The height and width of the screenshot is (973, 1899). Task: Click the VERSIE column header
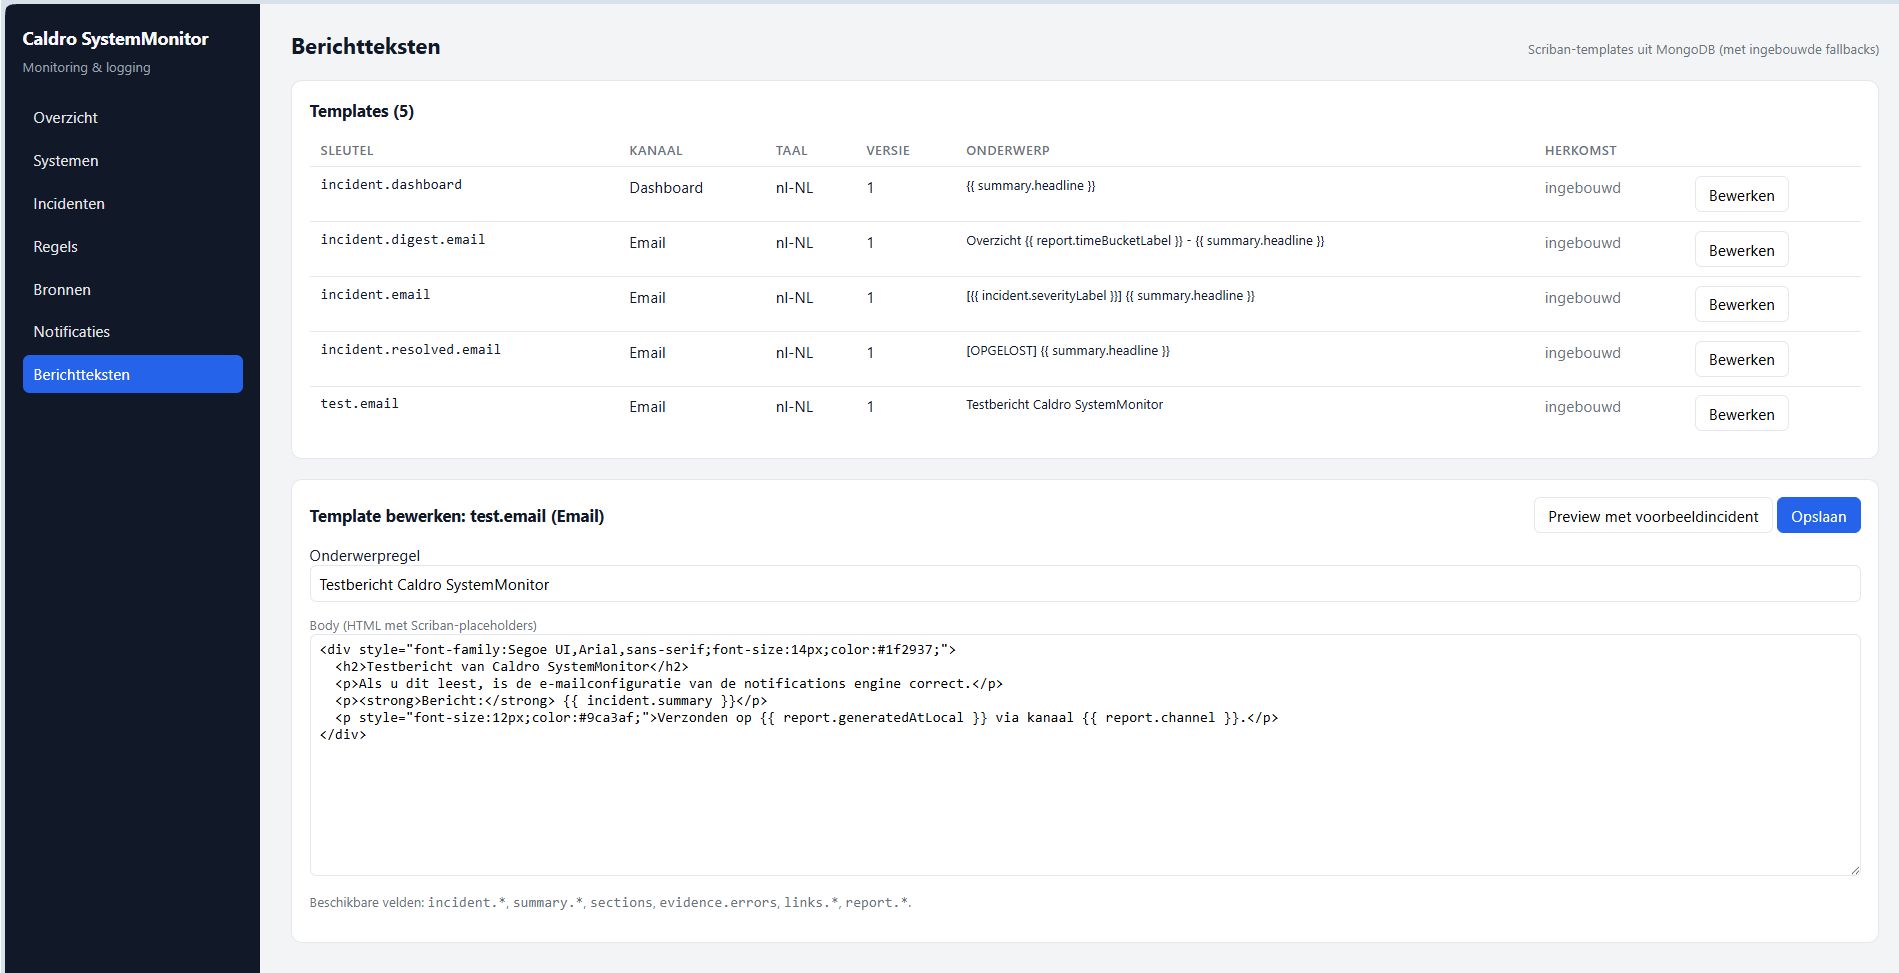(888, 151)
